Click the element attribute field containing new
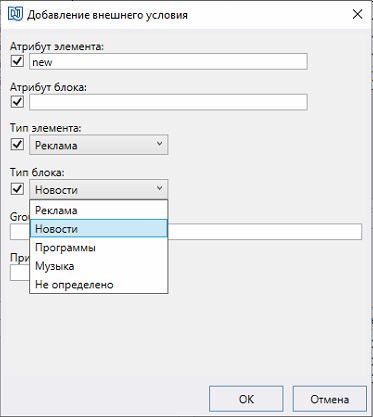Image resolution: width=373 pixels, height=417 pixels. [x=168, y=62]
